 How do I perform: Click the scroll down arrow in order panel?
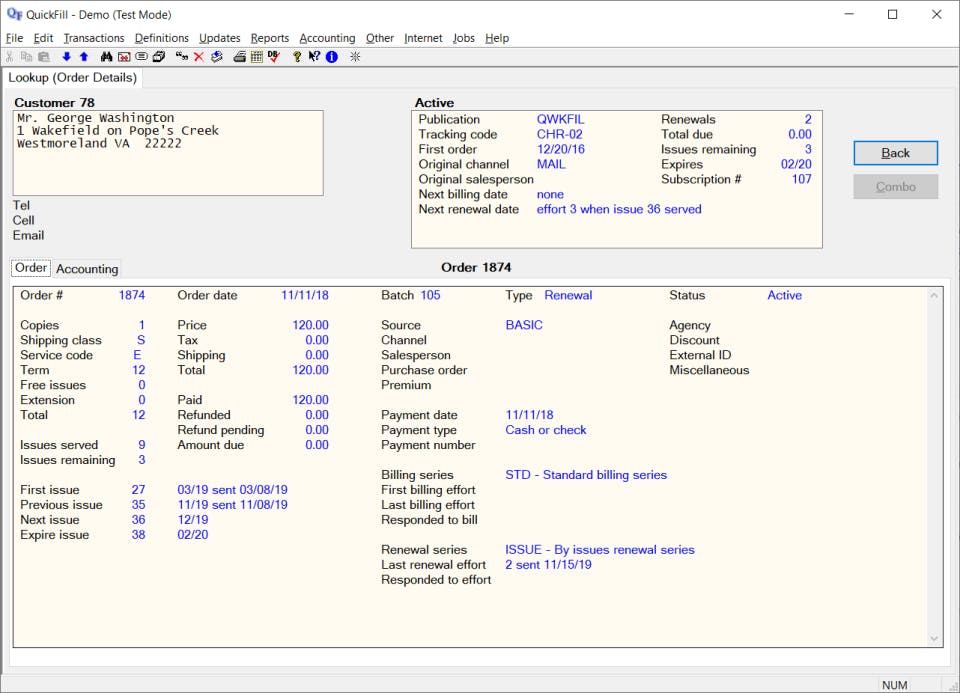pyautogui.click(x=935, y=638)
